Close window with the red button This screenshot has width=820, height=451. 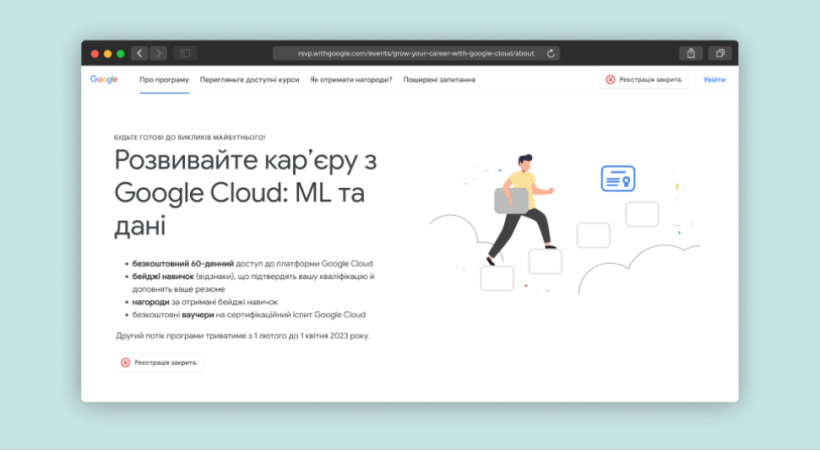95,54
